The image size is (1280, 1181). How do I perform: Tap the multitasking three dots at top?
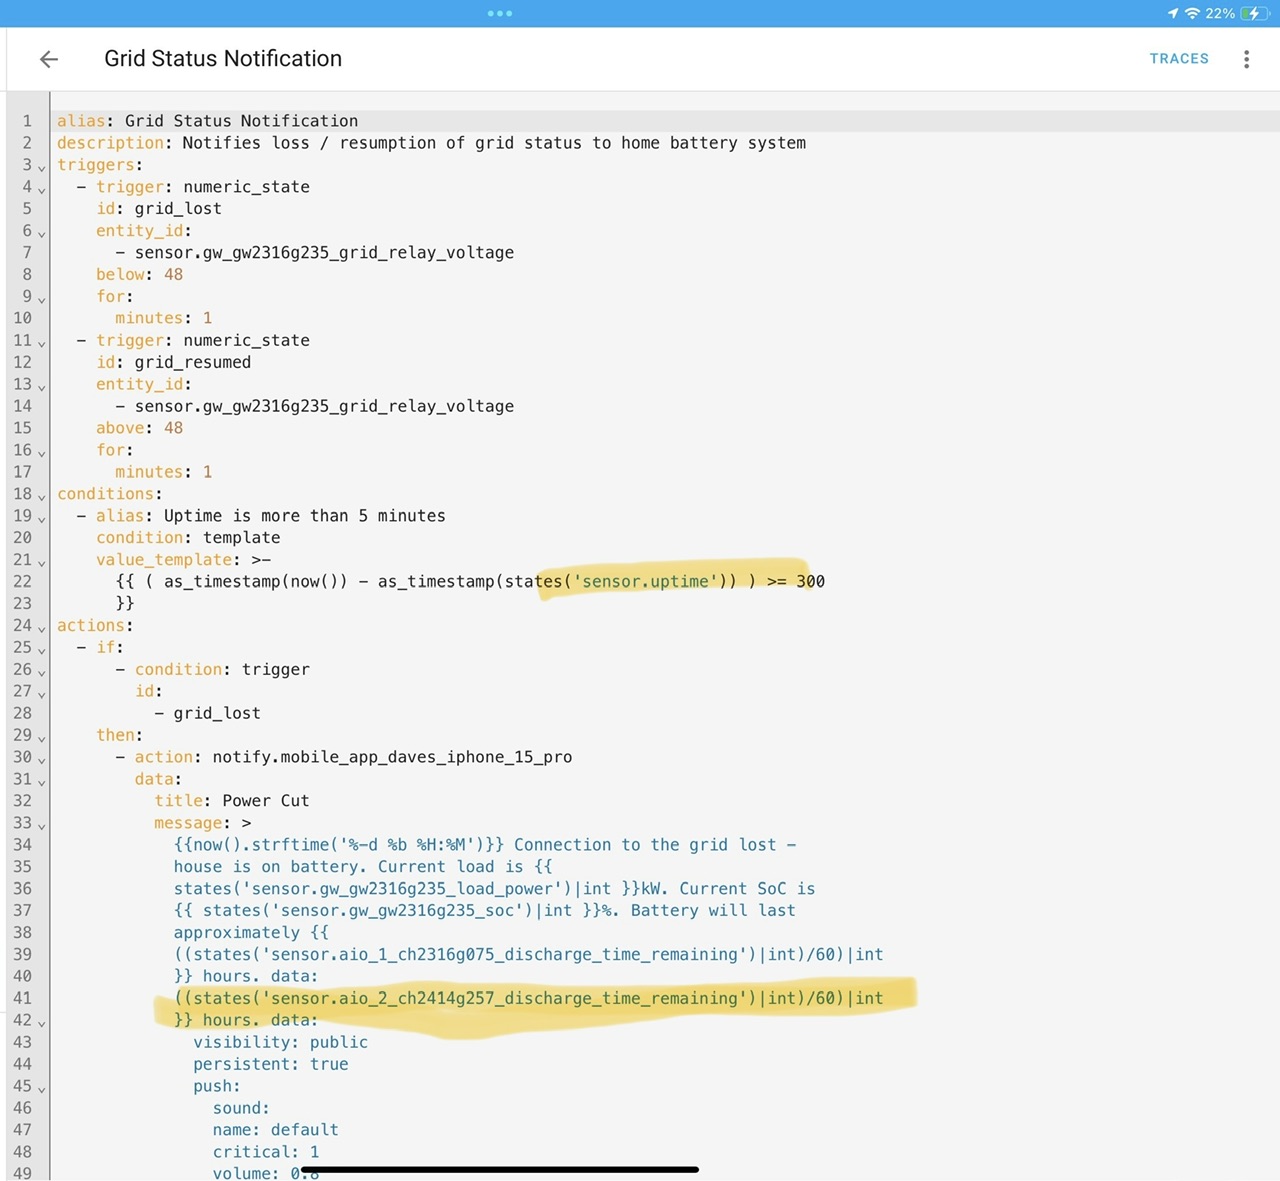(x=500, y=13)
